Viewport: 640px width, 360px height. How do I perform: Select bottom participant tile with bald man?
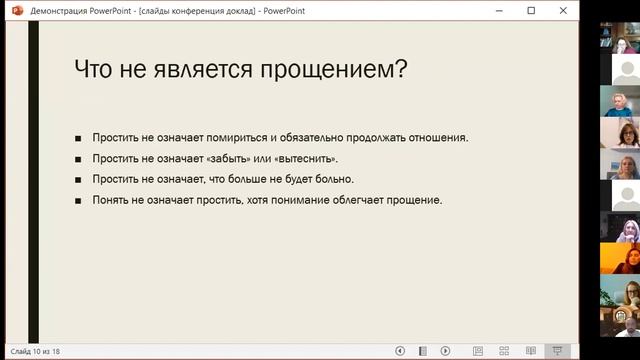click(620, 322)
